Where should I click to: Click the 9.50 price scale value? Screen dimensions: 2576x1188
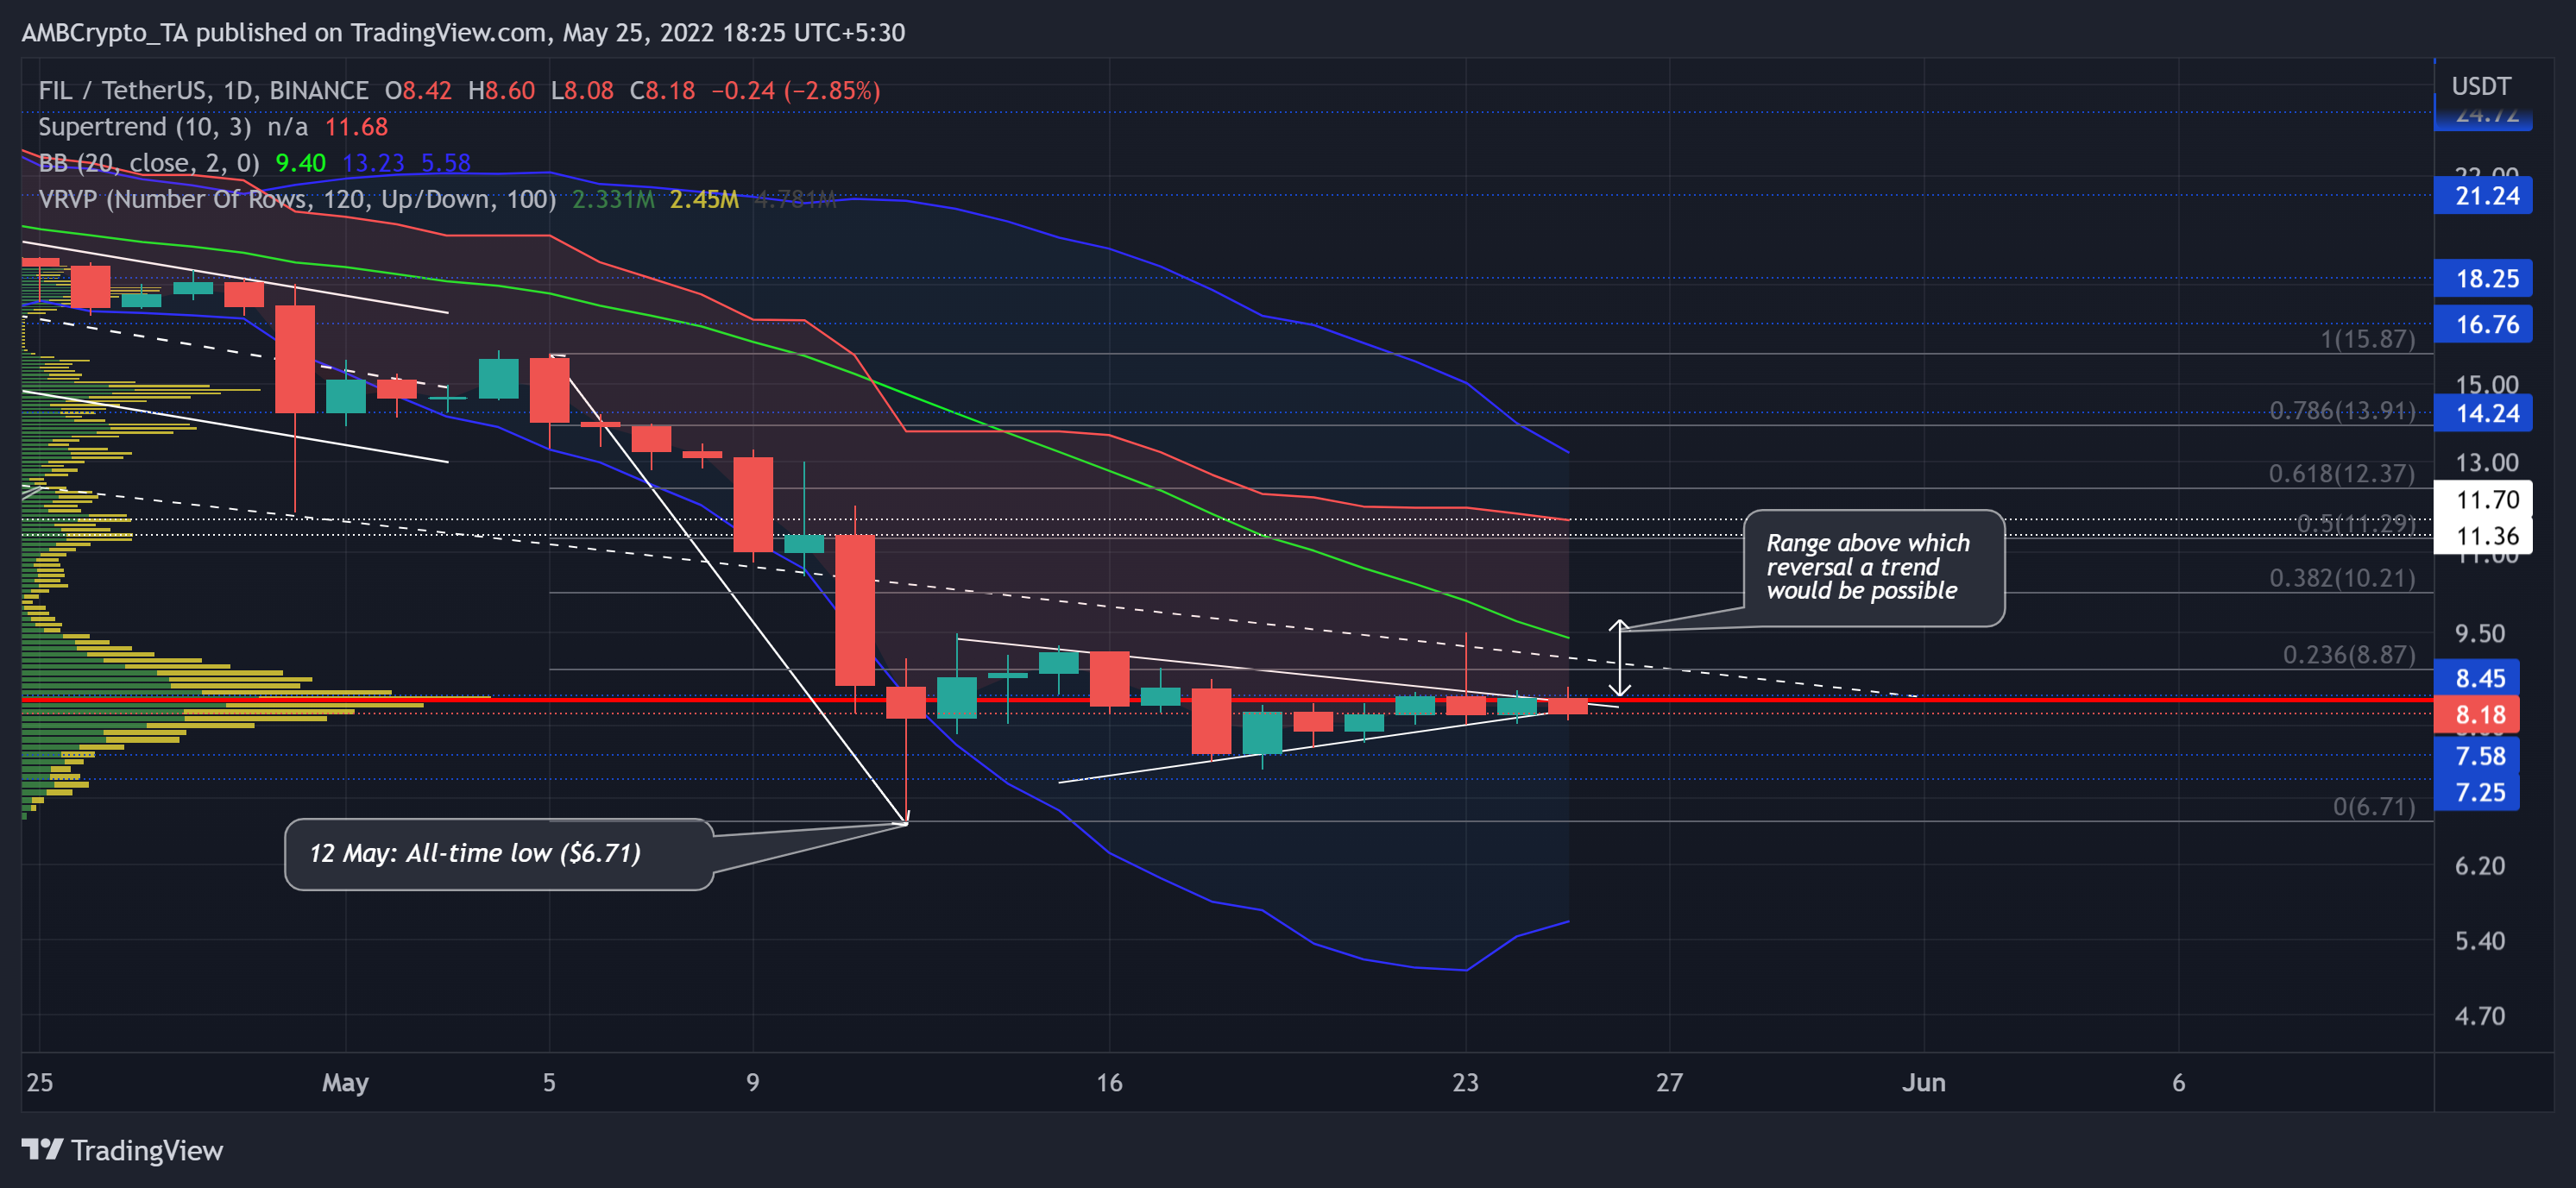point(2480,633)
